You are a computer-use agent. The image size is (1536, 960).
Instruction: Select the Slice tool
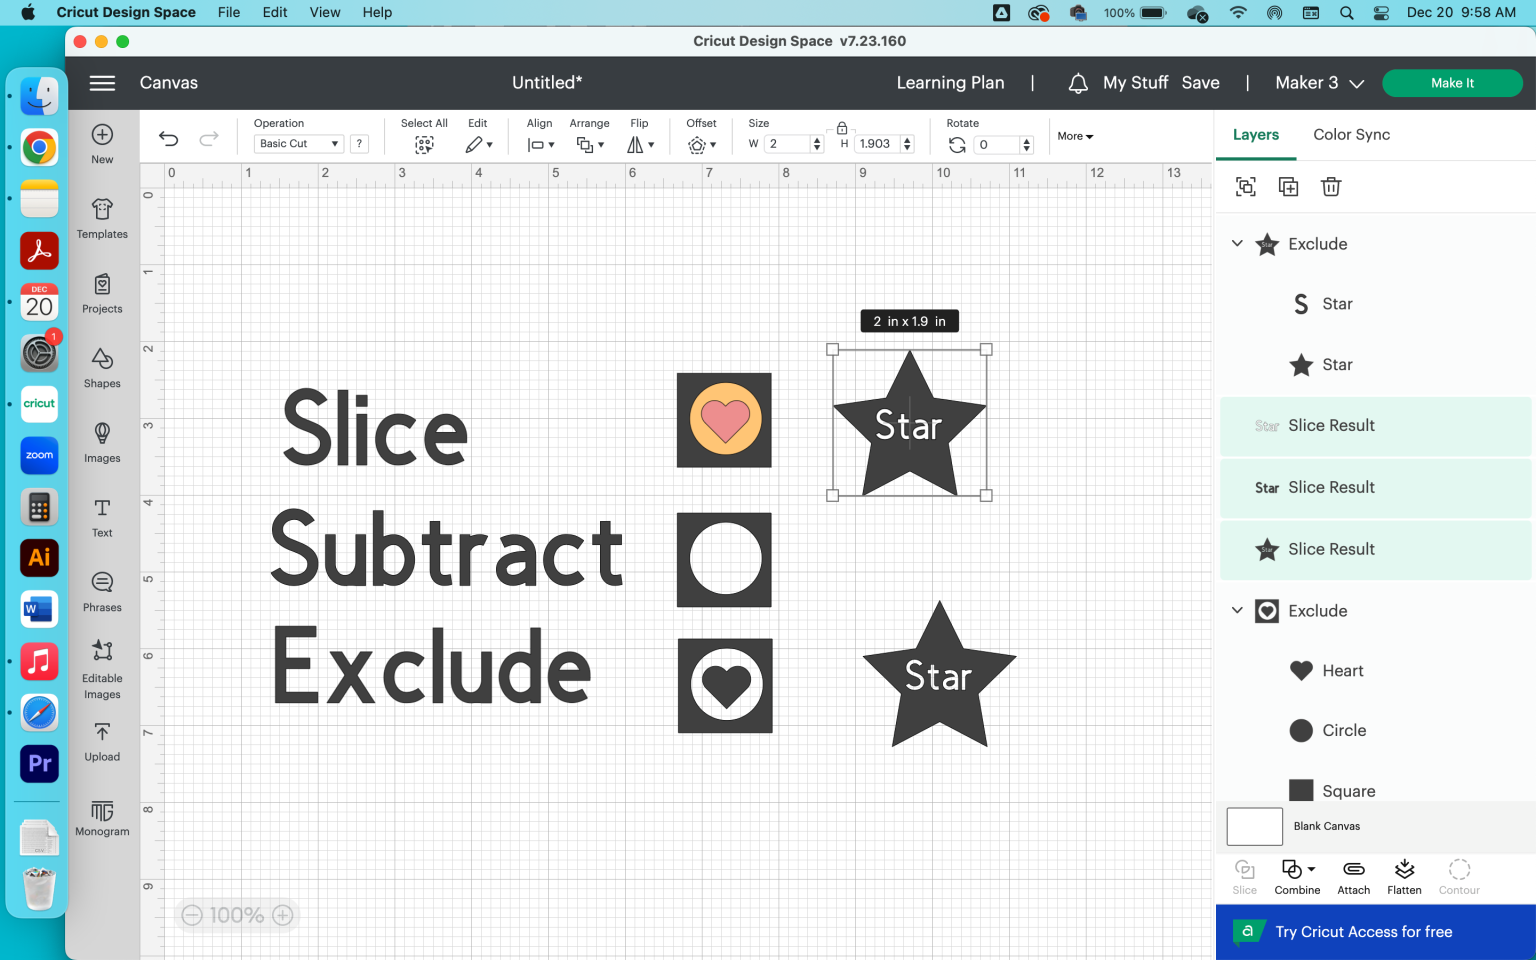[x=1244, y=876]
